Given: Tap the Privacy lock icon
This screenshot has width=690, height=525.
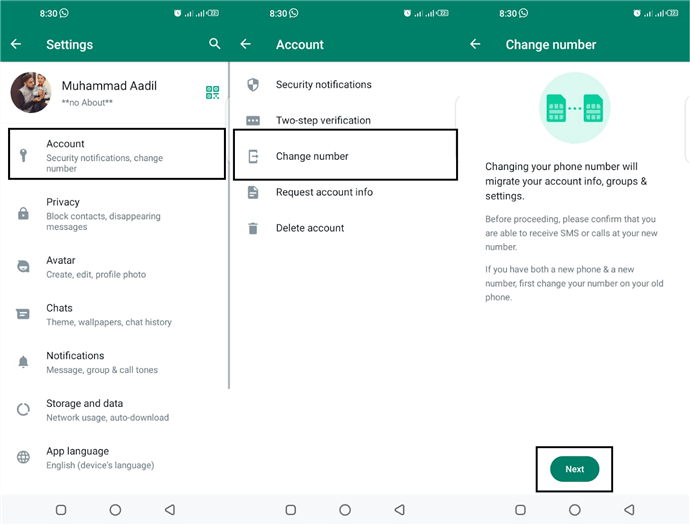Looking at the screenshot, I should (23, 213).
